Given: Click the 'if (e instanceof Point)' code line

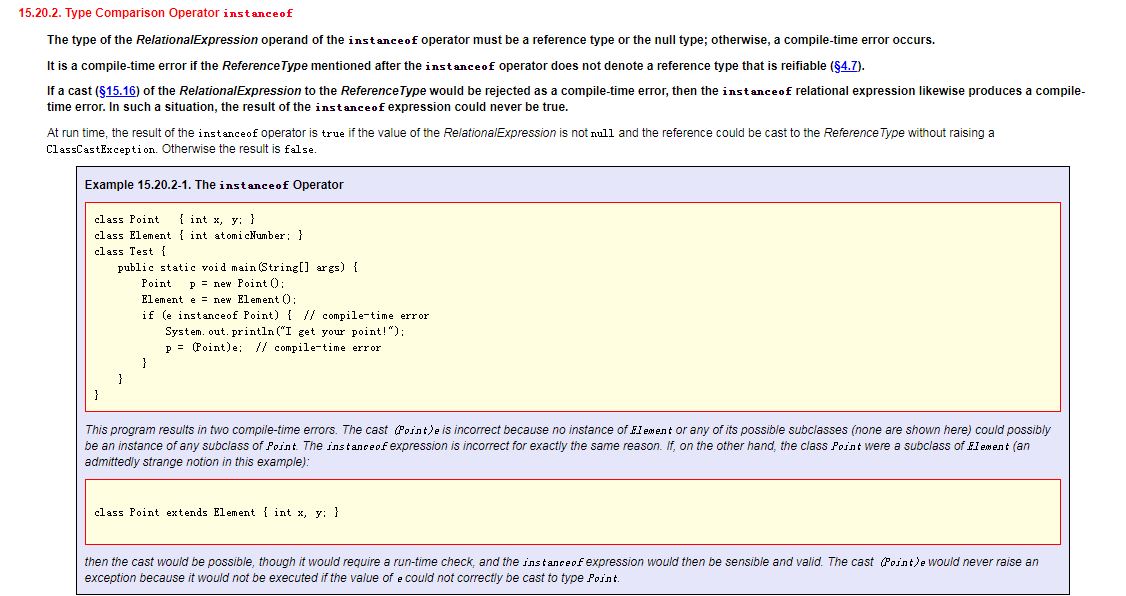Looking at the screenshot, I should [x=285, y=315].
